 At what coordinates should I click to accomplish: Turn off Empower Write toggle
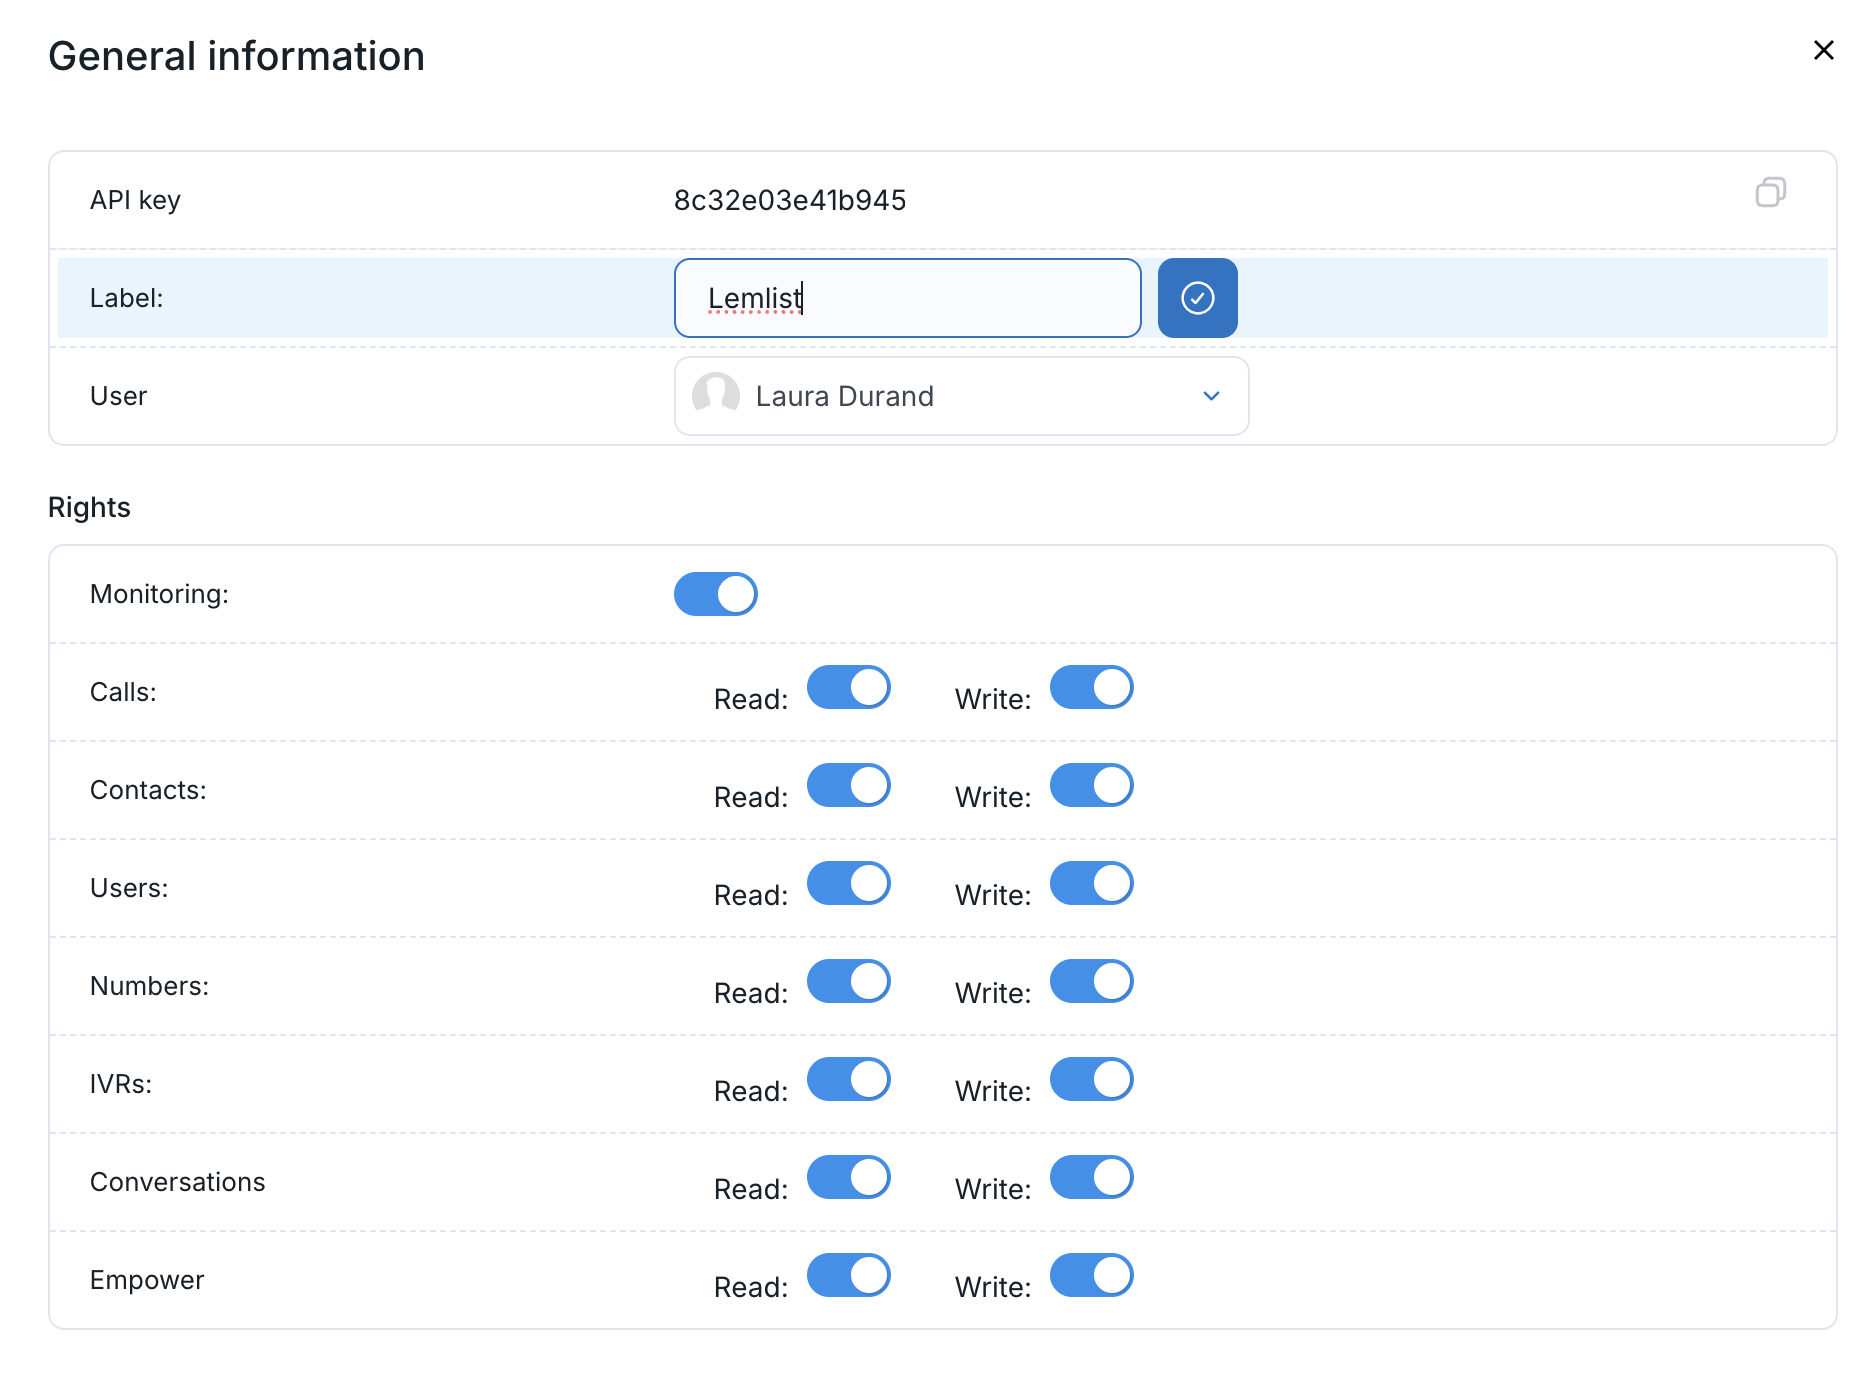pos(1091,1275)
